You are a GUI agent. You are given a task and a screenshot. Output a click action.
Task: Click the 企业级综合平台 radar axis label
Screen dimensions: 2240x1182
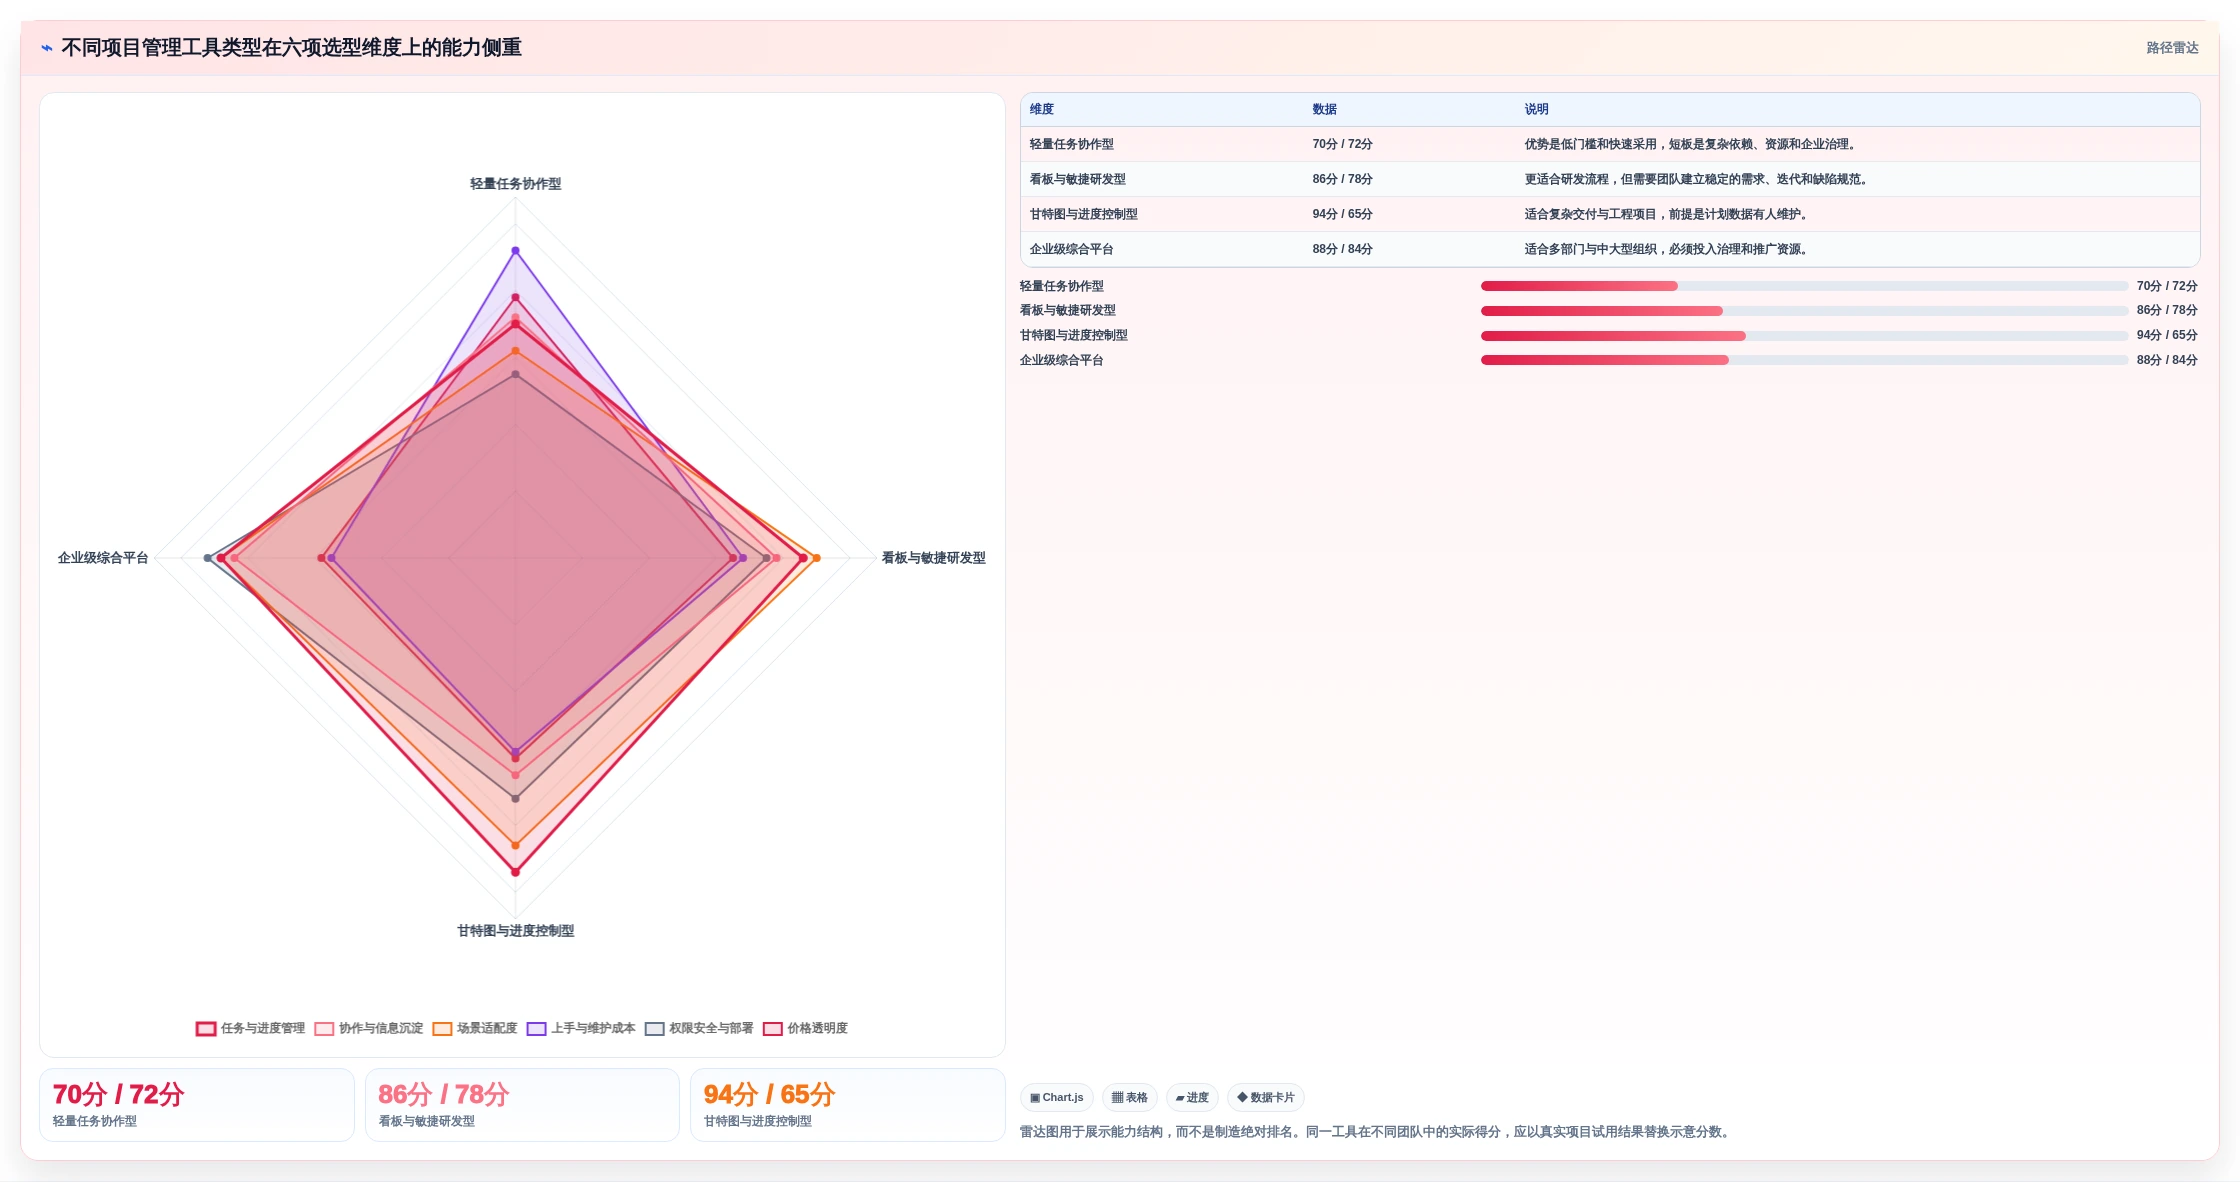point(103,558)
